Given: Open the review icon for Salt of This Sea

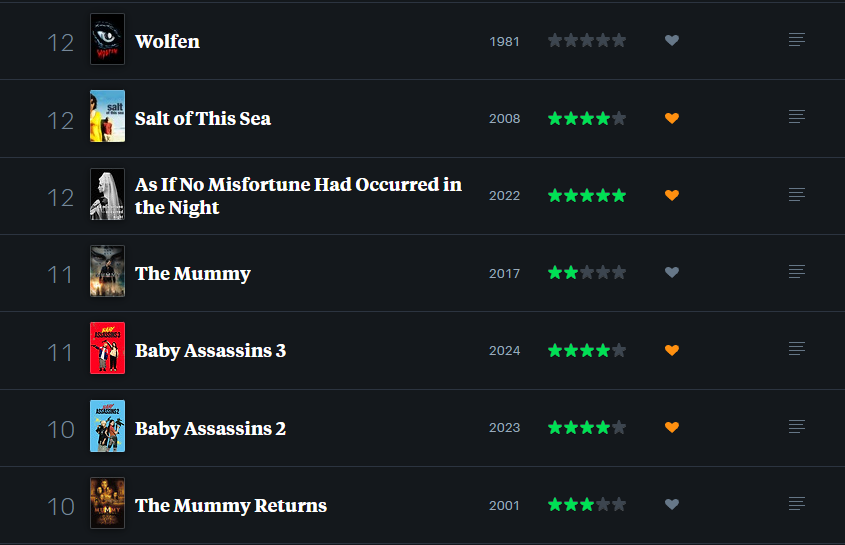Looking at the screenshot, I should pos(796,117).
